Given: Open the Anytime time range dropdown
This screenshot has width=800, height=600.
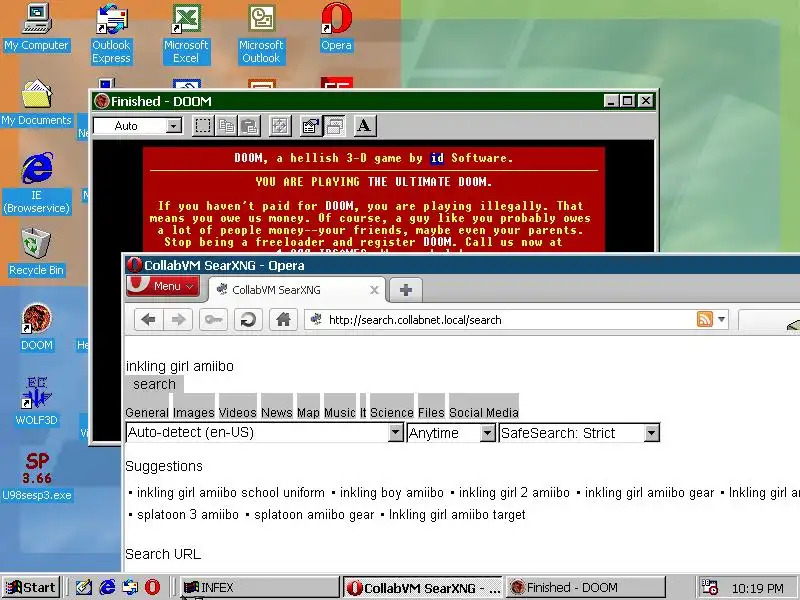Looking at the screenshot, I should coord(451,433).
